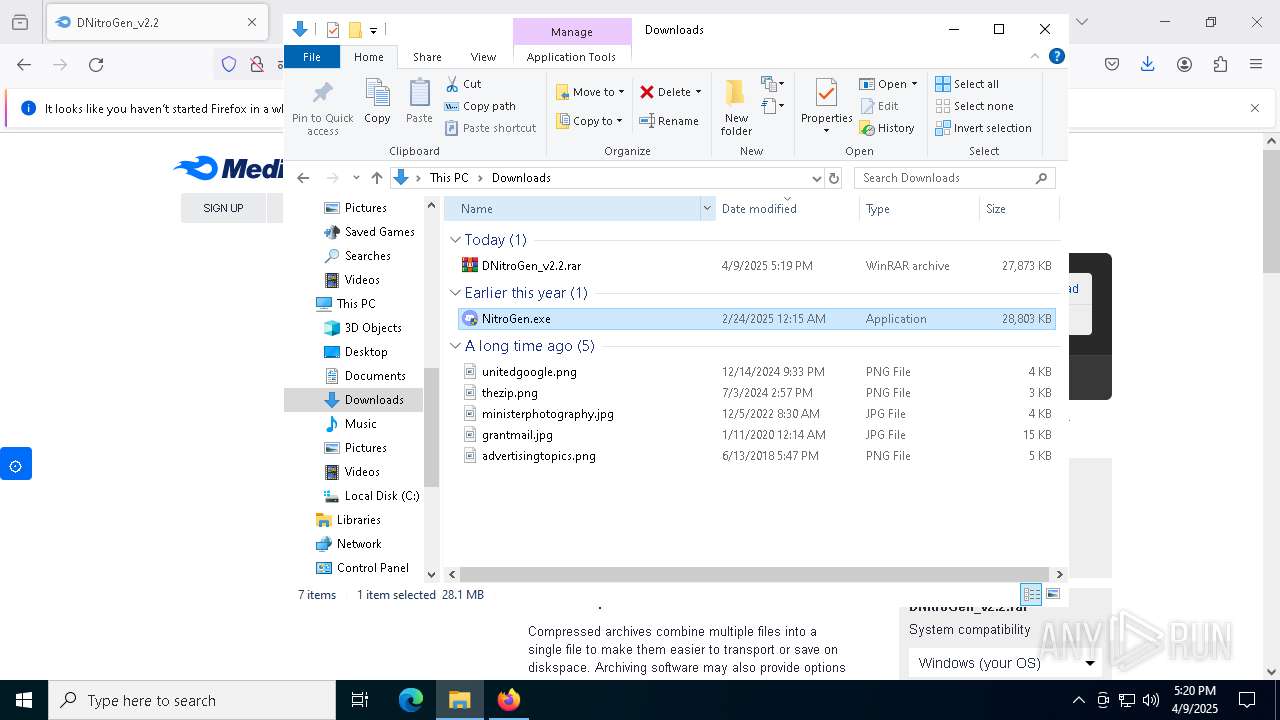Open Firefox hamburger application menu
Image resolution: width=1280 pixels, height=720 pixels.
(1256, 64)
